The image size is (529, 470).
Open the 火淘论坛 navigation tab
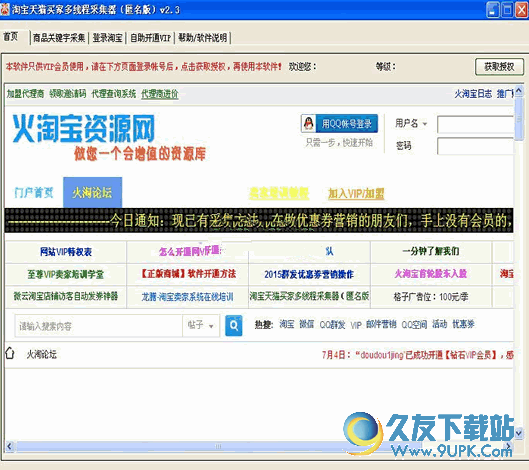click(x=92, y=192)
